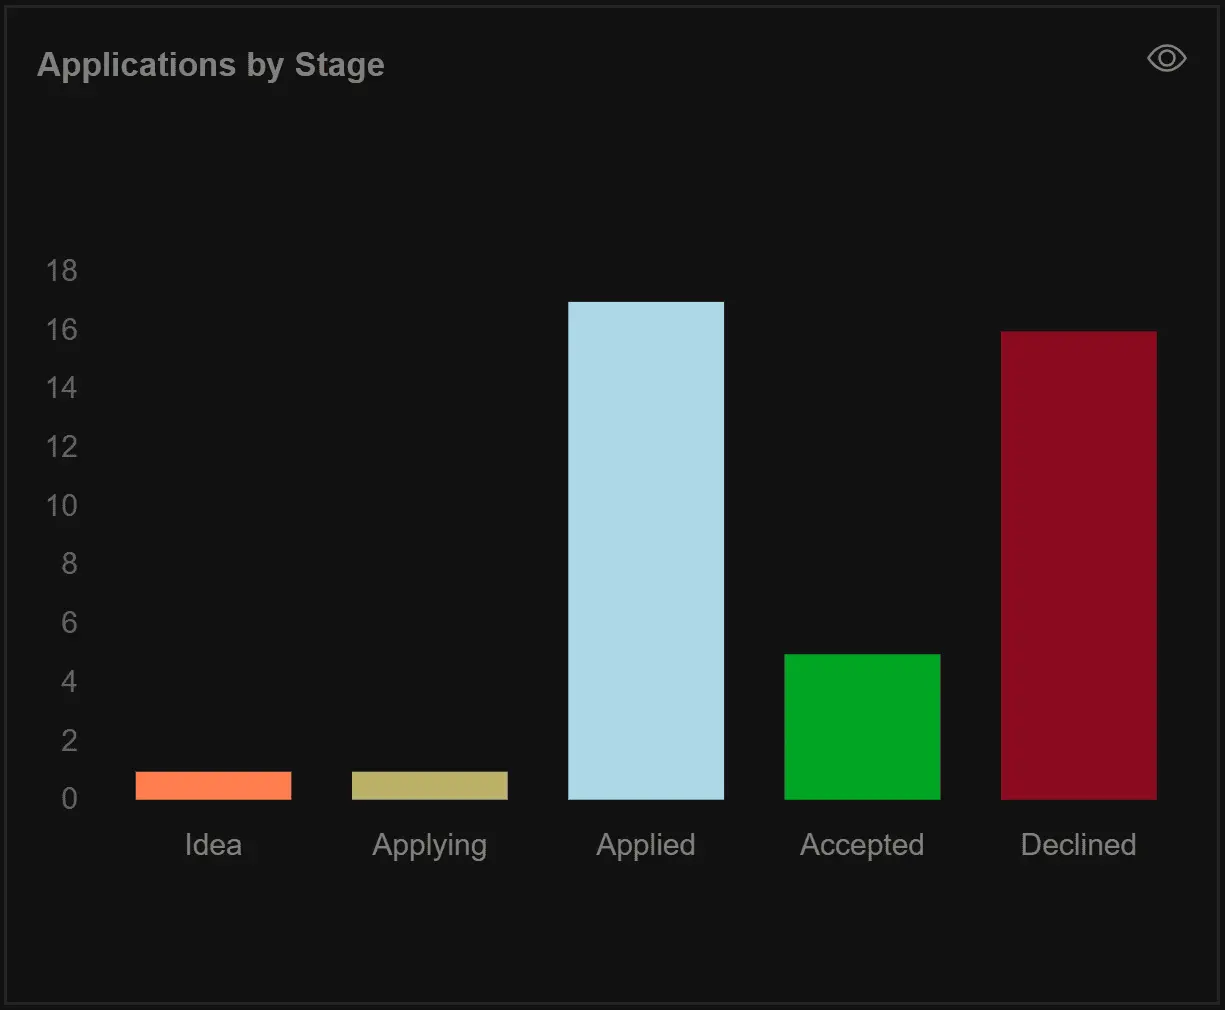The height and width of the screenshot is (1010, 1225).
Task: Click the Idea axis label
Action: (x=213, y=845)
